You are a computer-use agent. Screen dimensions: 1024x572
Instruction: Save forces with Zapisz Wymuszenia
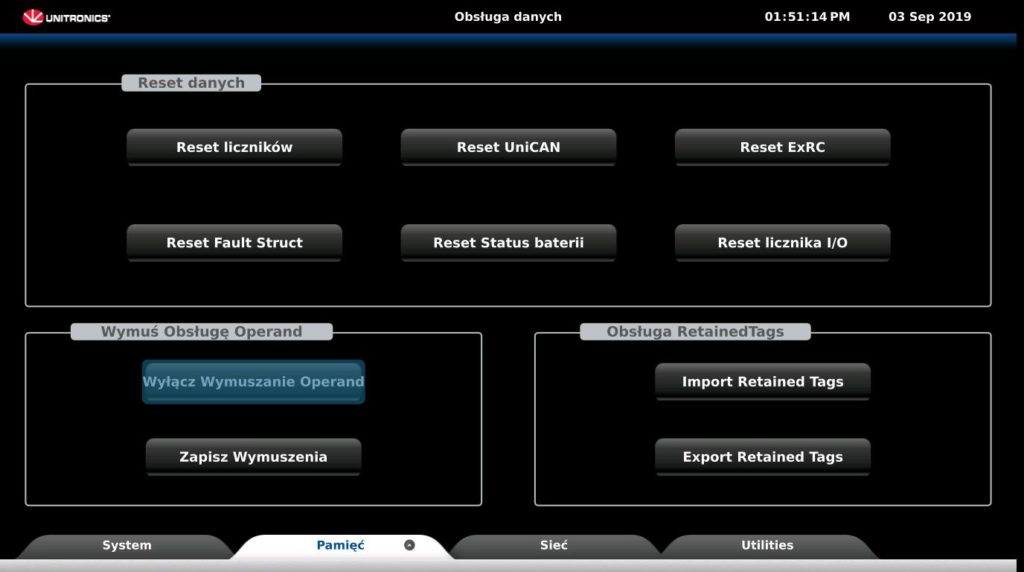tap(253, 456)
